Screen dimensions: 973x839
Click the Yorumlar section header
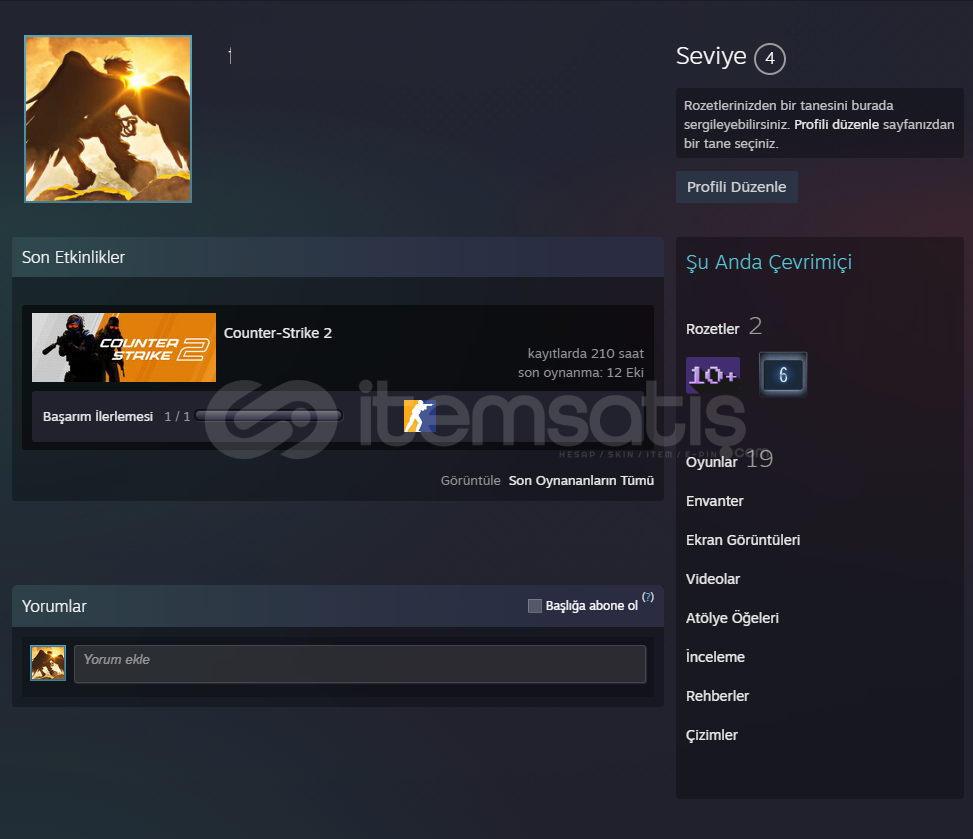[54, 606]
